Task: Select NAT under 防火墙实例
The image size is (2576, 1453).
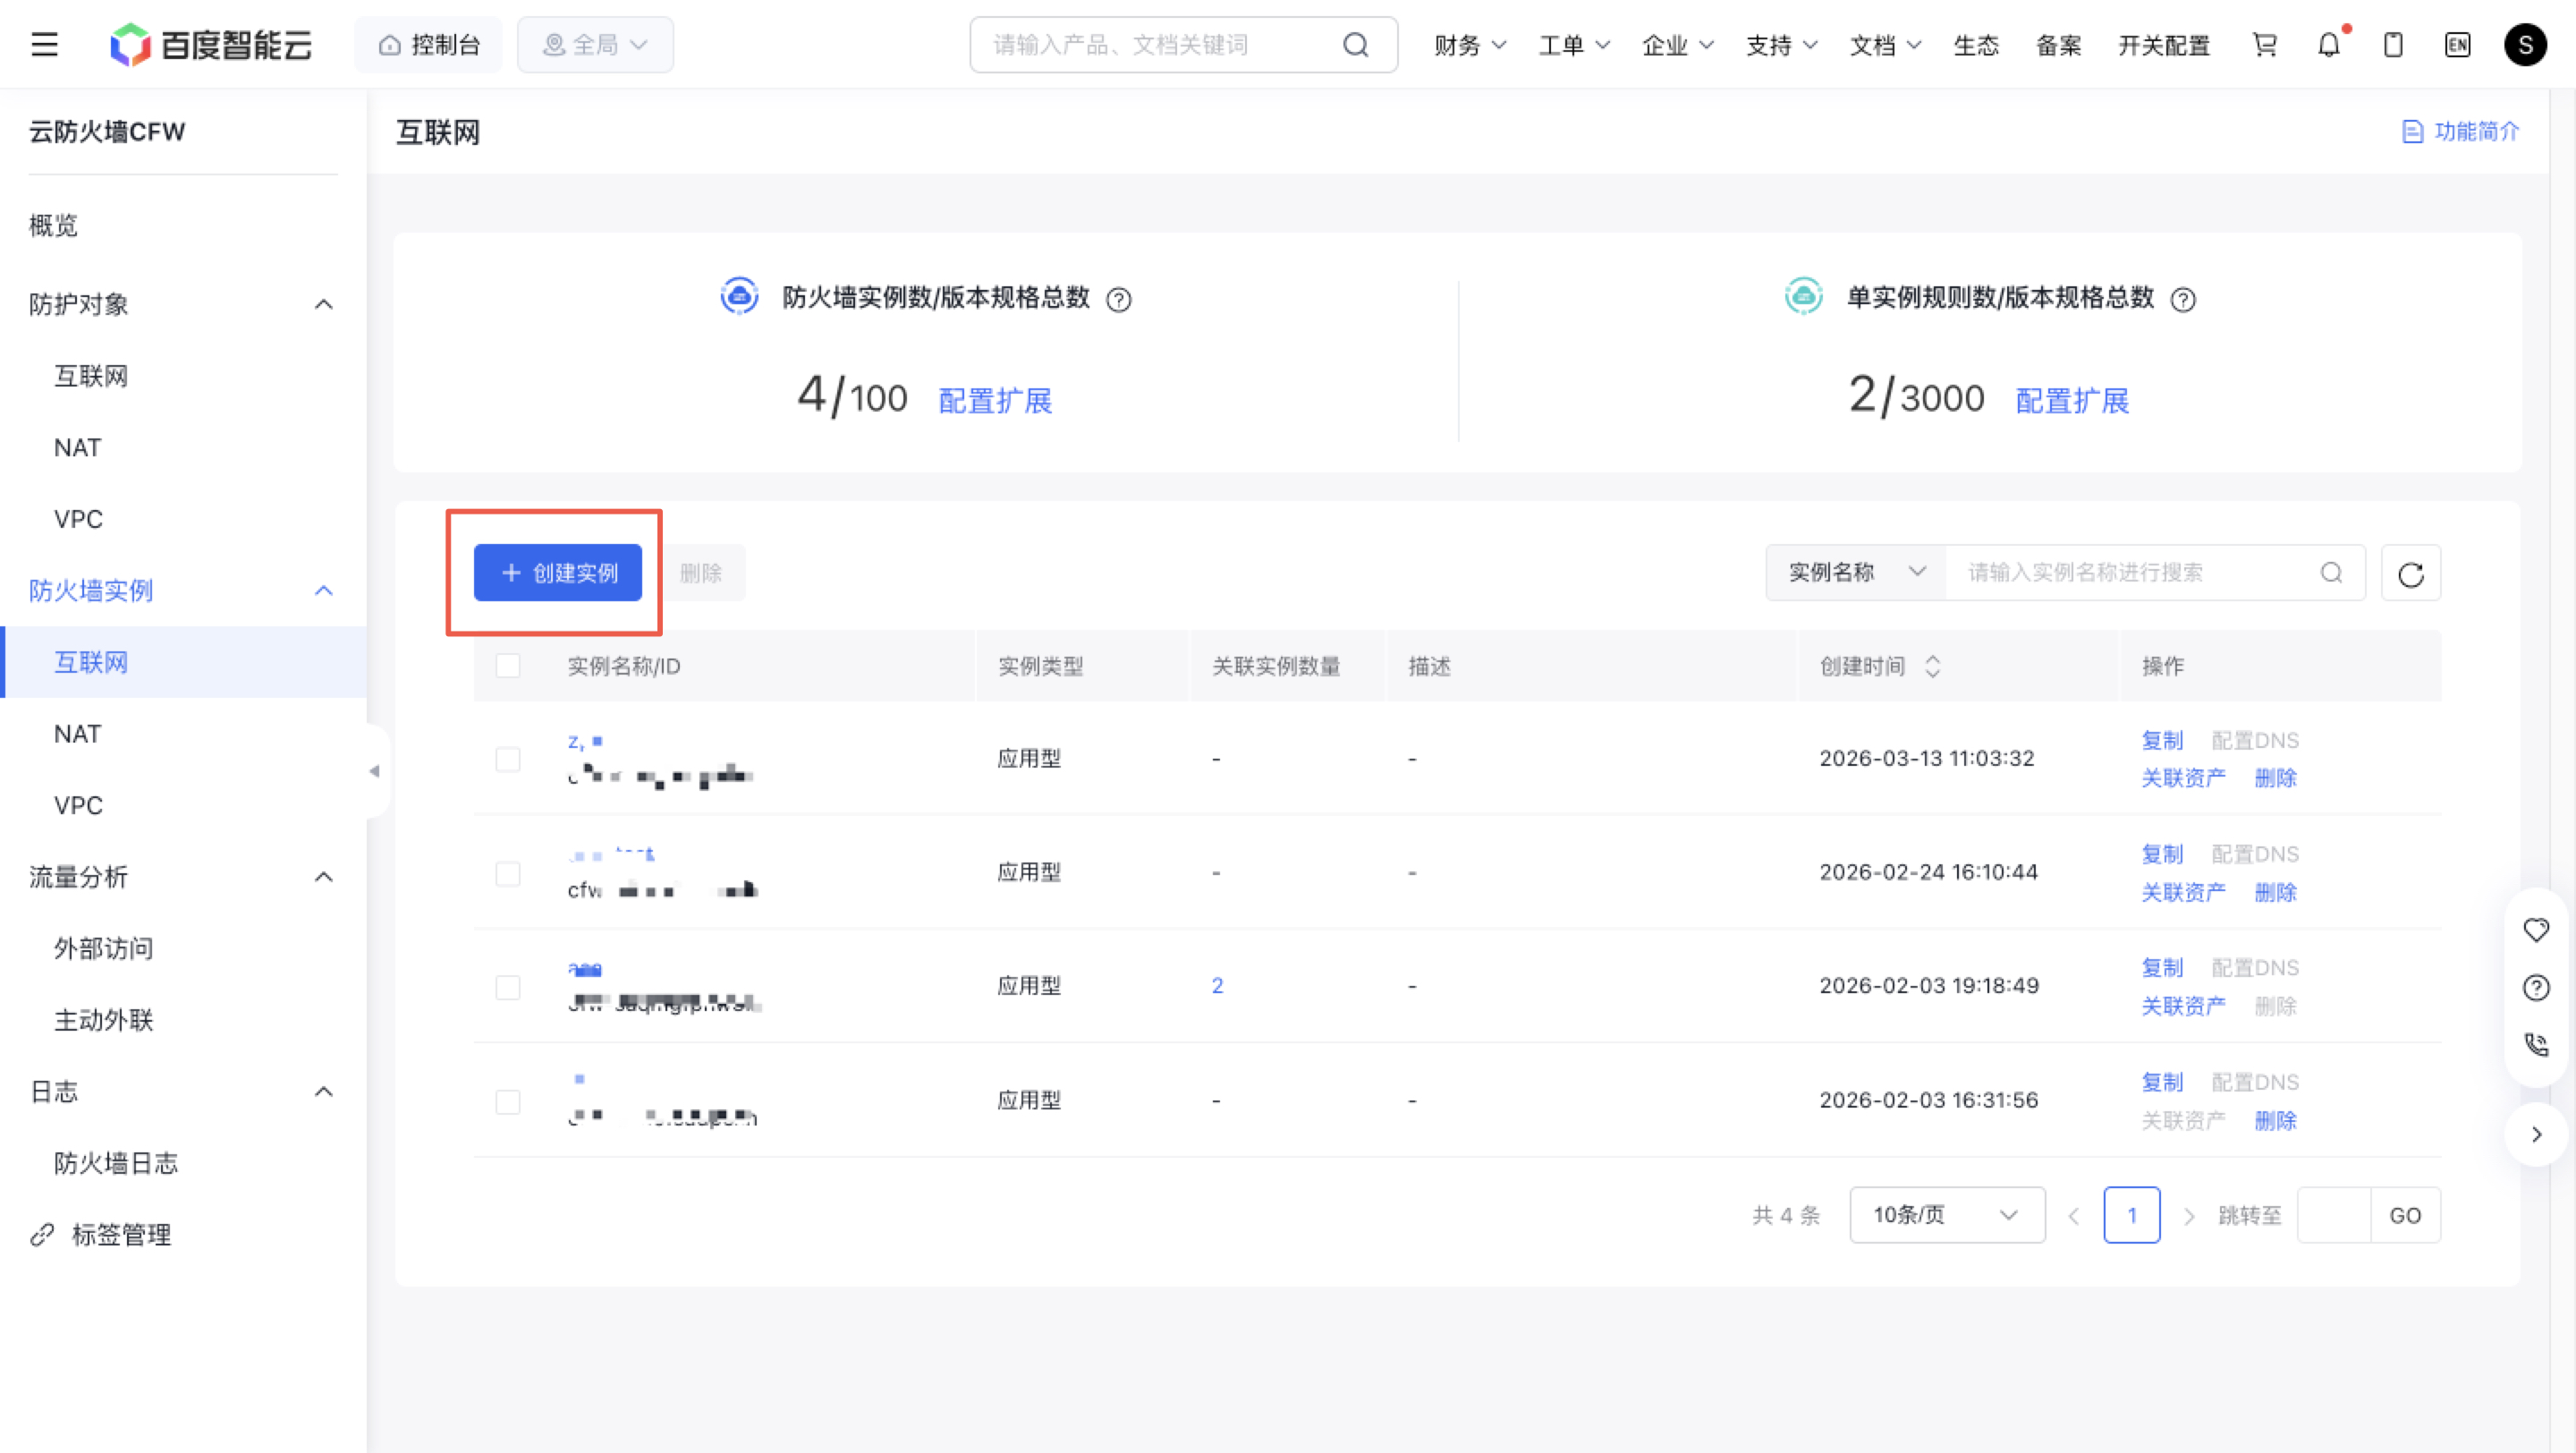Action: click(x=78, y=734)
